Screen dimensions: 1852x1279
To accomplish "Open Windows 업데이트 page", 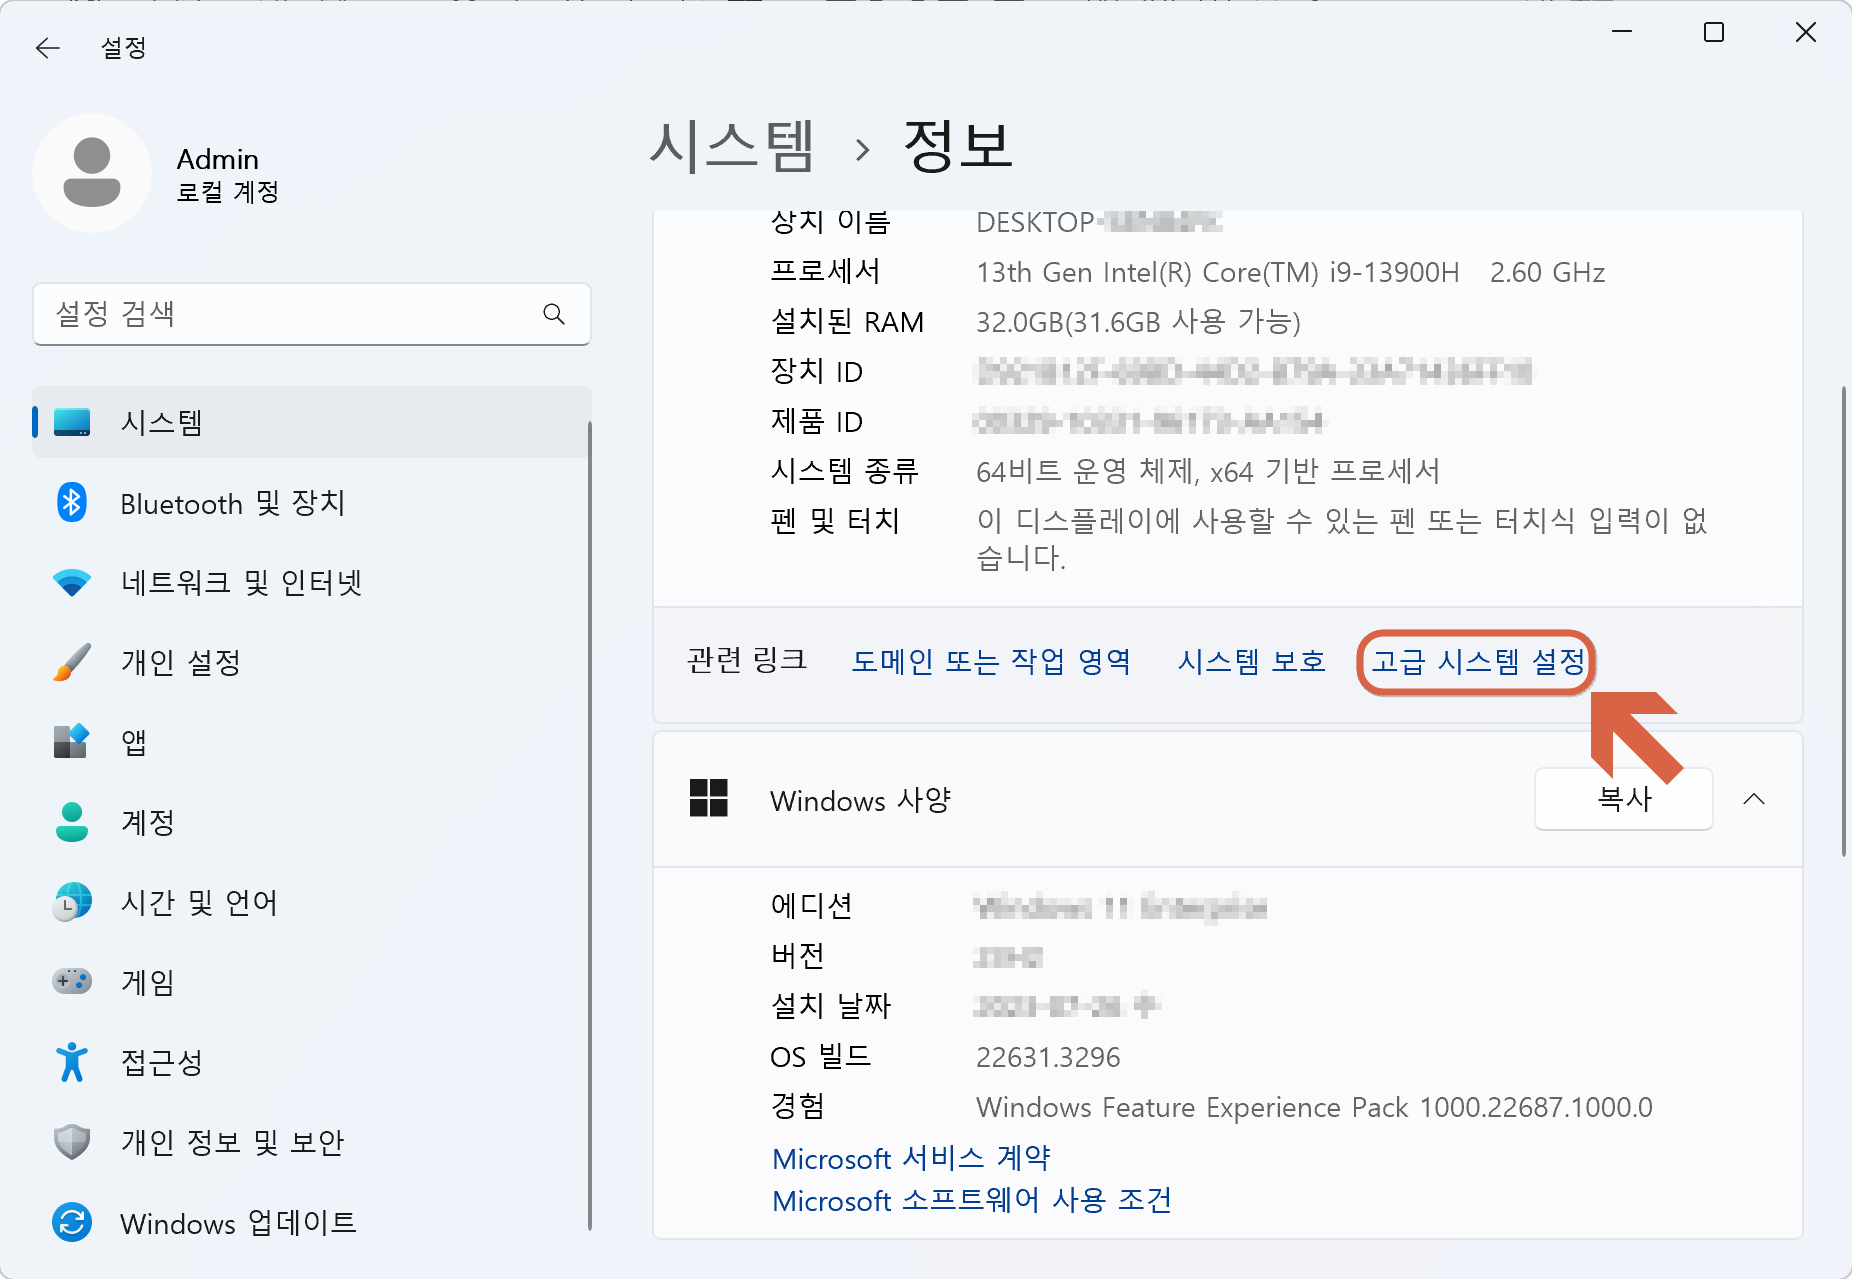I will coord(312,1222).
